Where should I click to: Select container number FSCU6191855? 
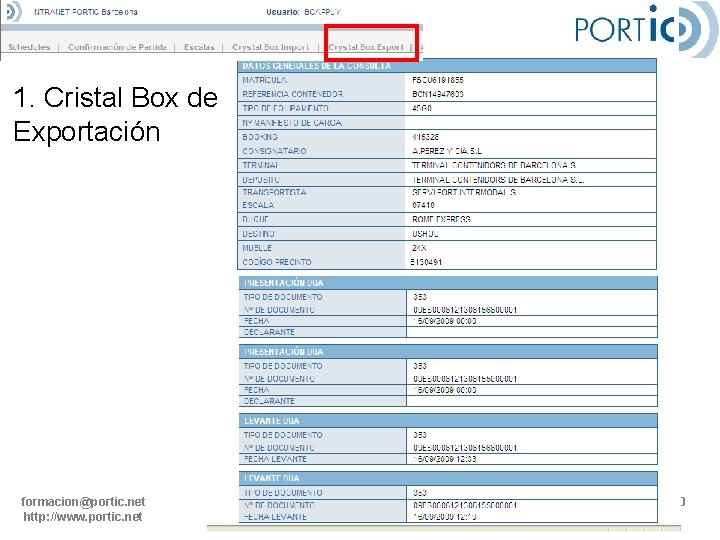pyautogui.click(x=438, y=80)
